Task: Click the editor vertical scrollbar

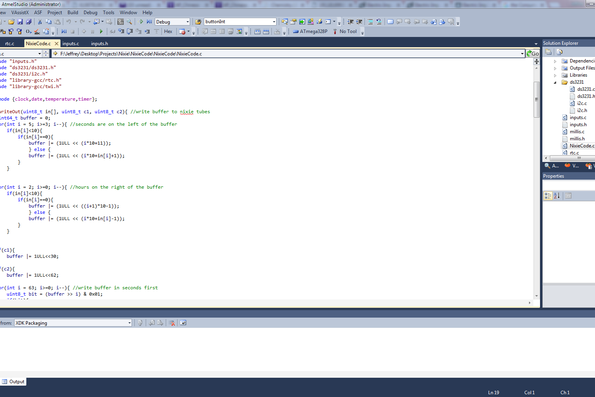Action: point(536,178)
